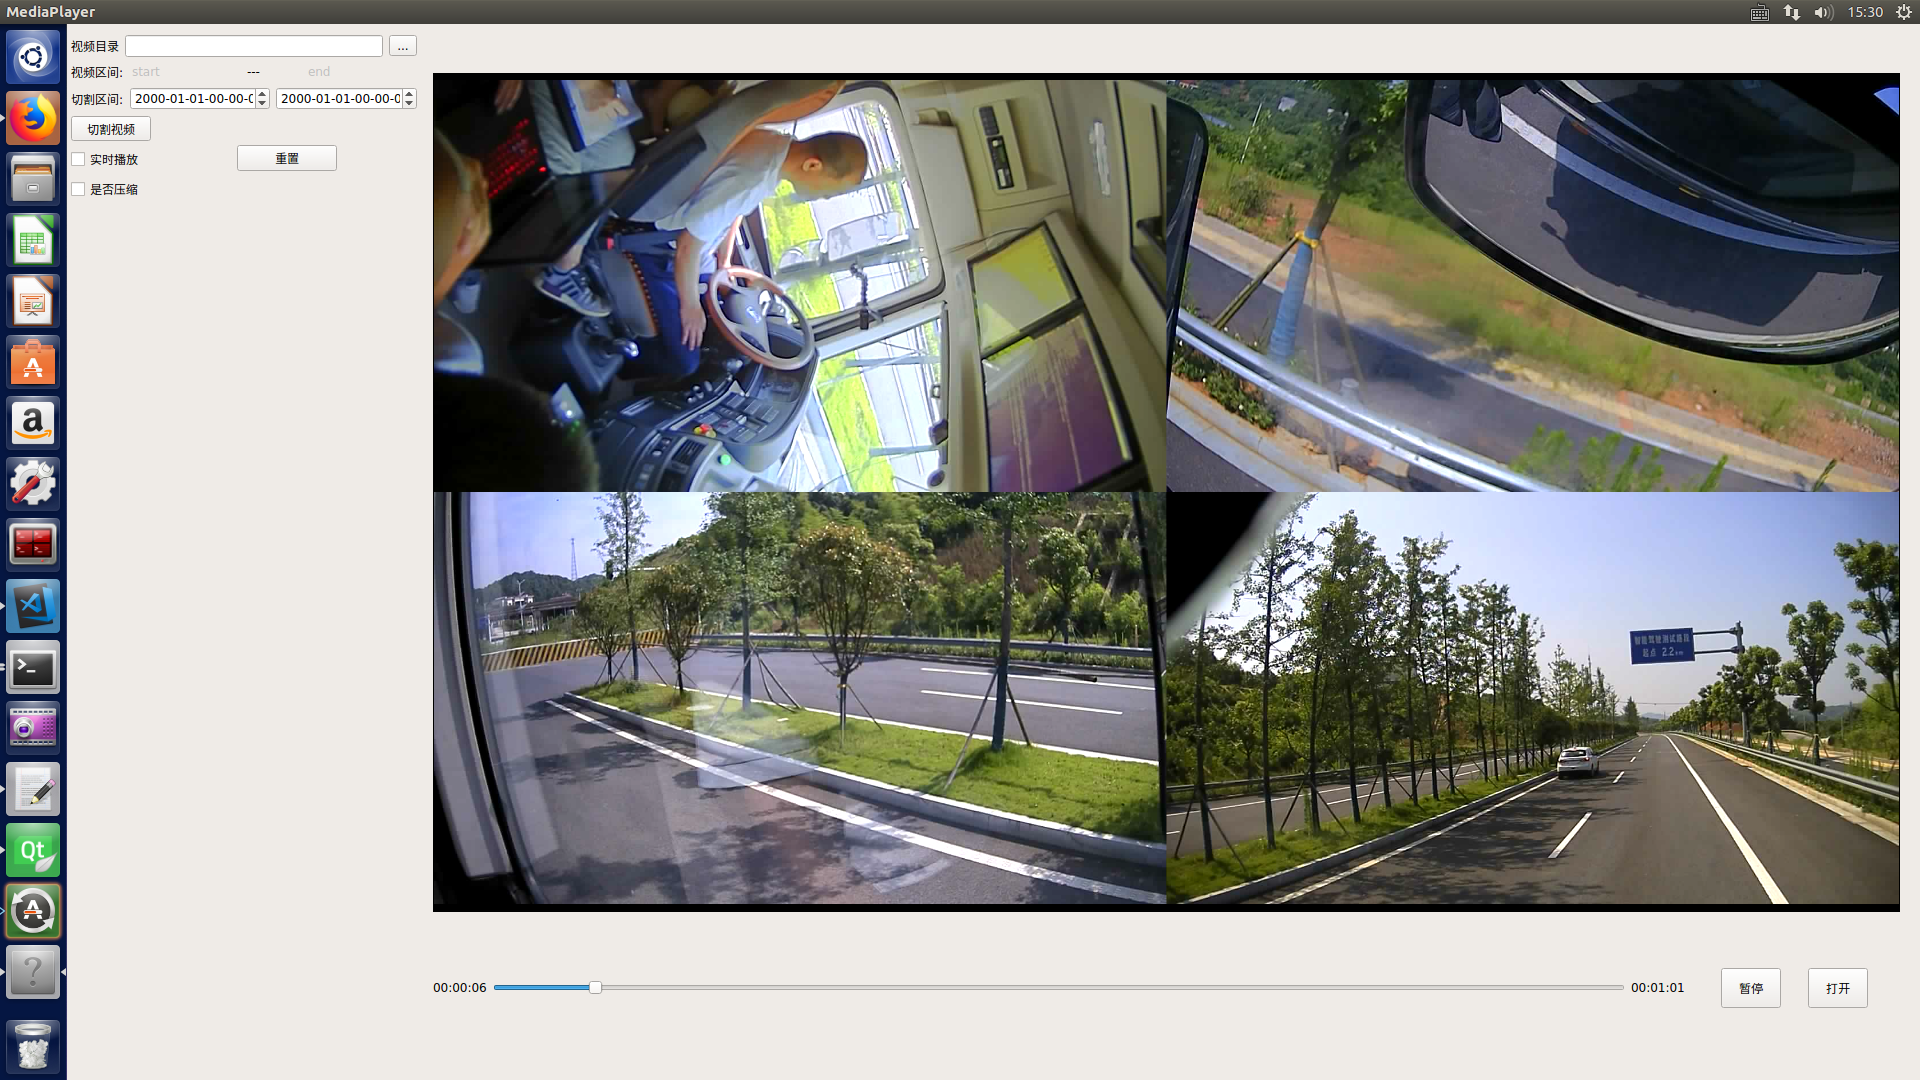1920x1080 pixels.
Task: Click the 视频目录 path input field
Action: (x=253, y=46)
